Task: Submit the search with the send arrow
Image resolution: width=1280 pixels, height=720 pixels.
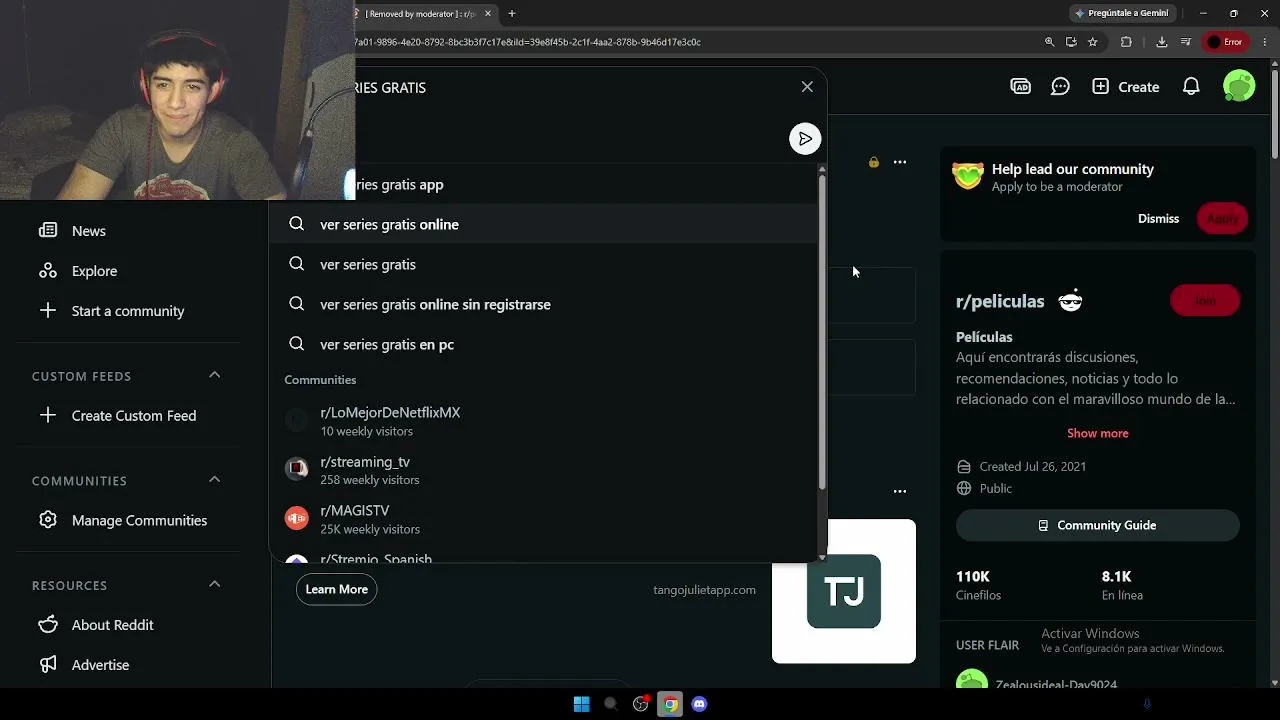Action: (x=805, y=139)
